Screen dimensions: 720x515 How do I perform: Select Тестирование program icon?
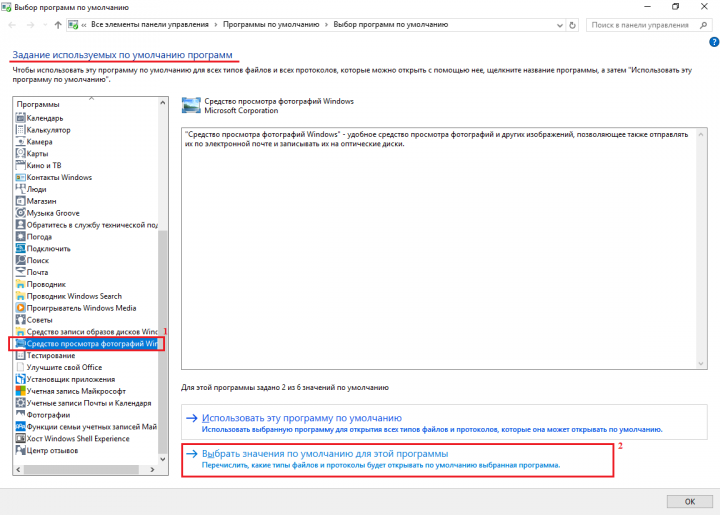coord(20,355)
